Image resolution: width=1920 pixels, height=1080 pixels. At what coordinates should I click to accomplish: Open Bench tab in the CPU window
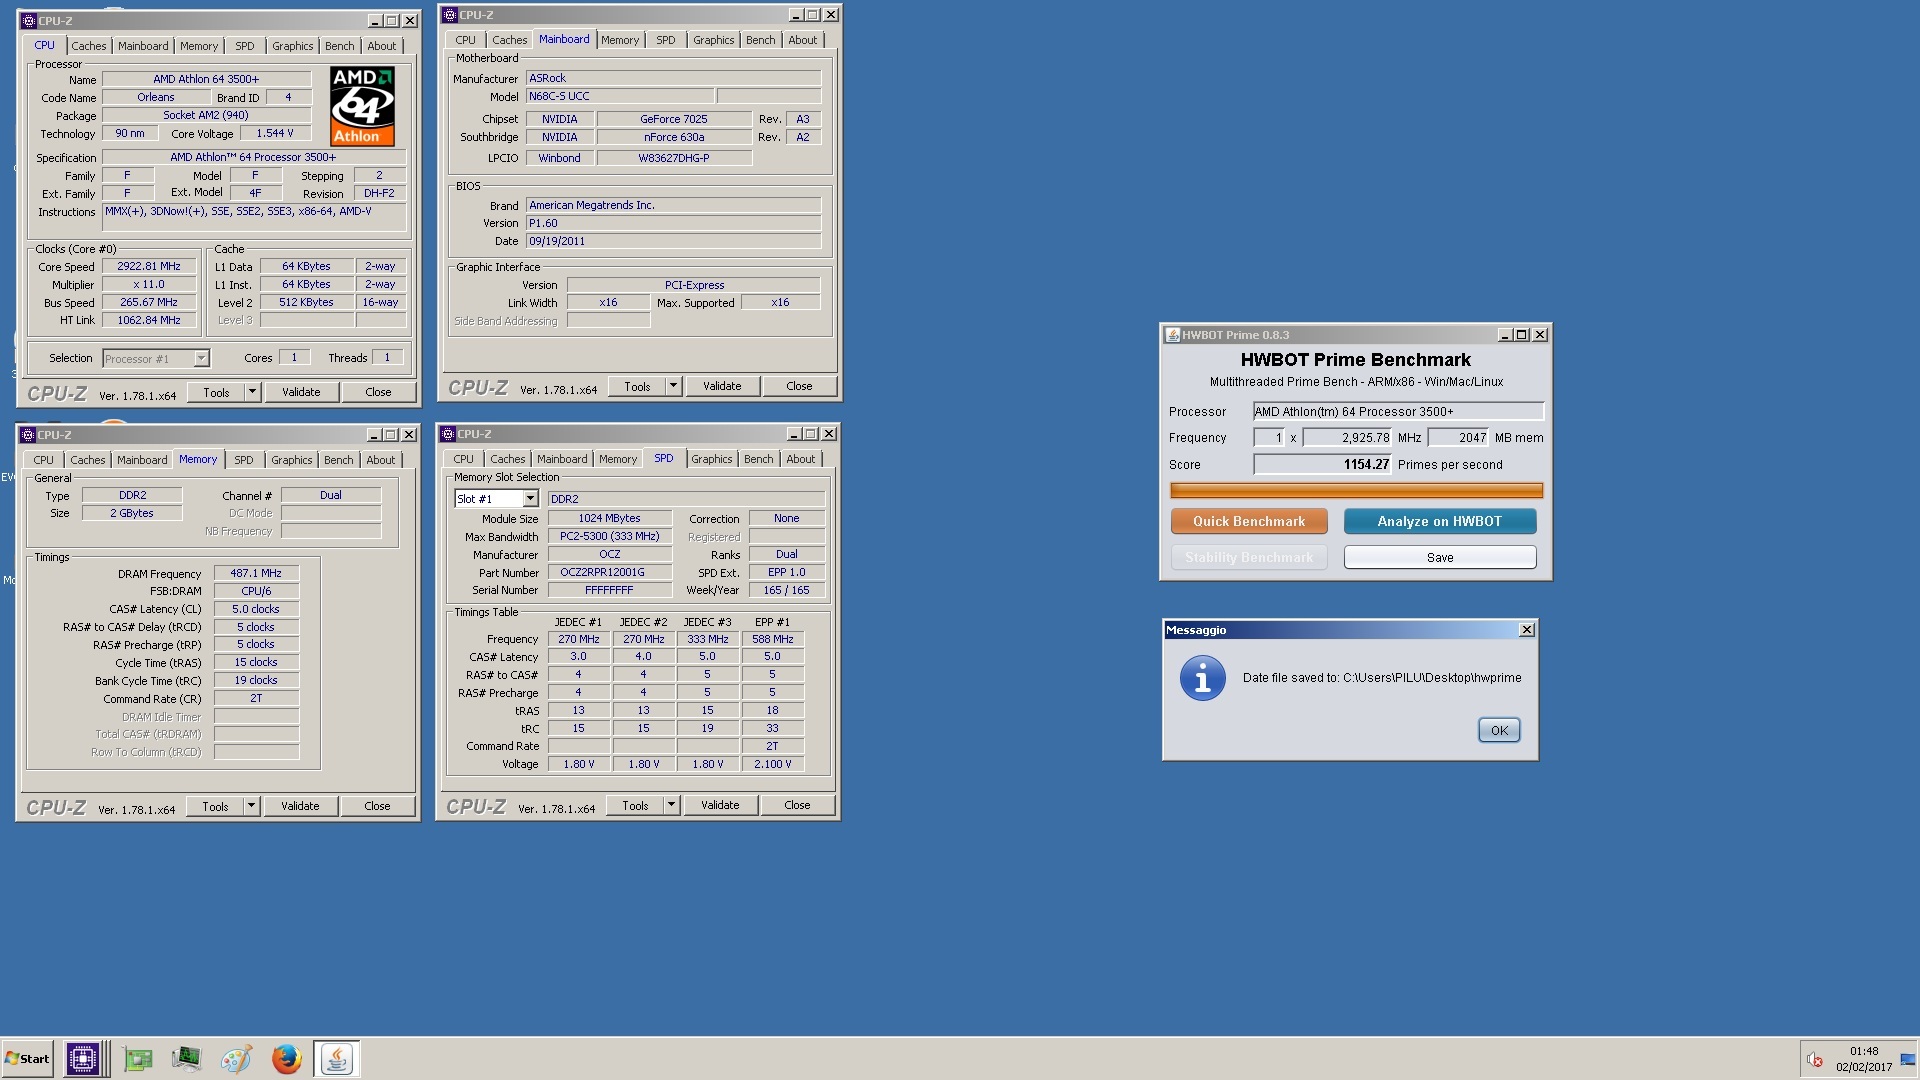(339, 46)
